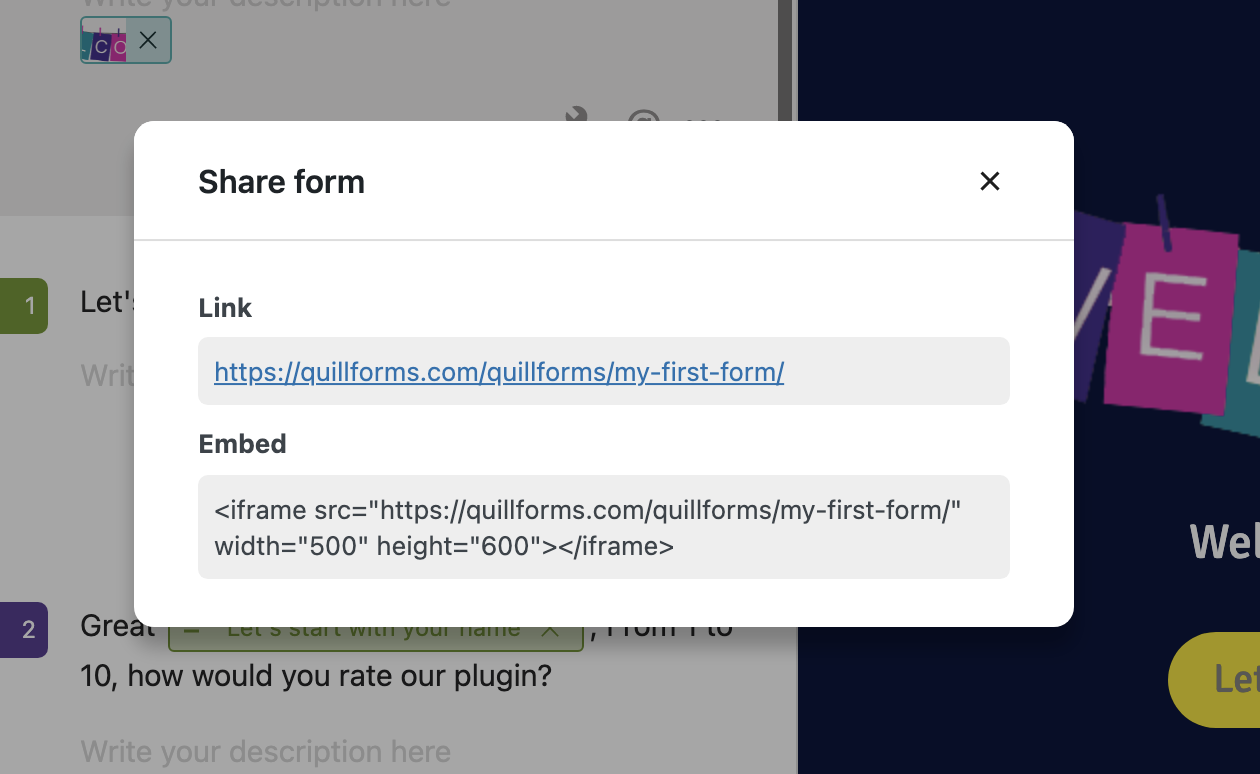Select the purple block number 2 badge
1260x774 pixels.
pyautogui.click(x=24, y=630)
